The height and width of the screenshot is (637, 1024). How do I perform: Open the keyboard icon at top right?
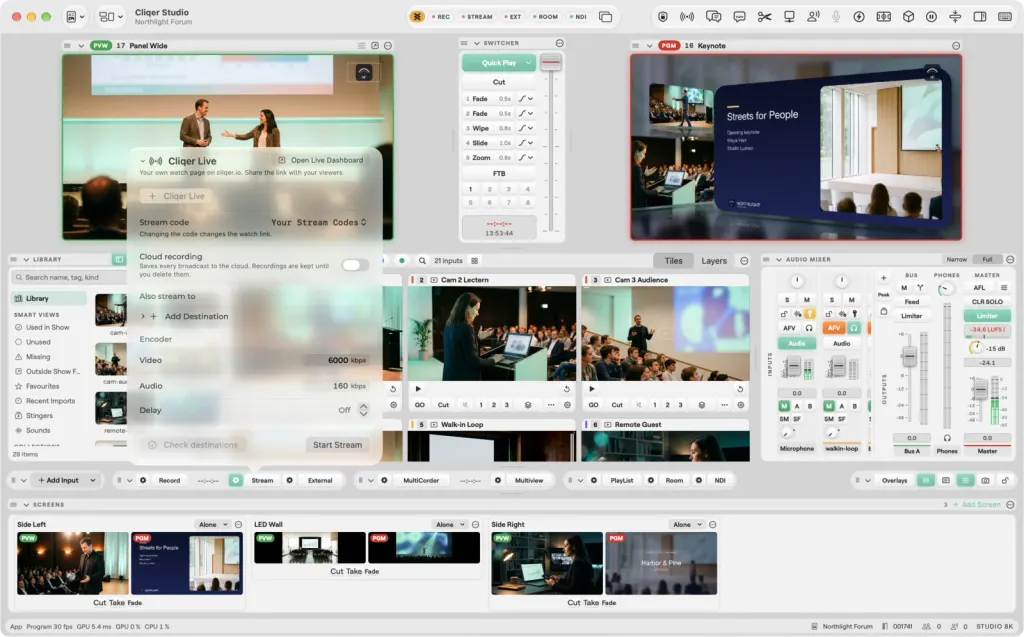[1005, 17]
